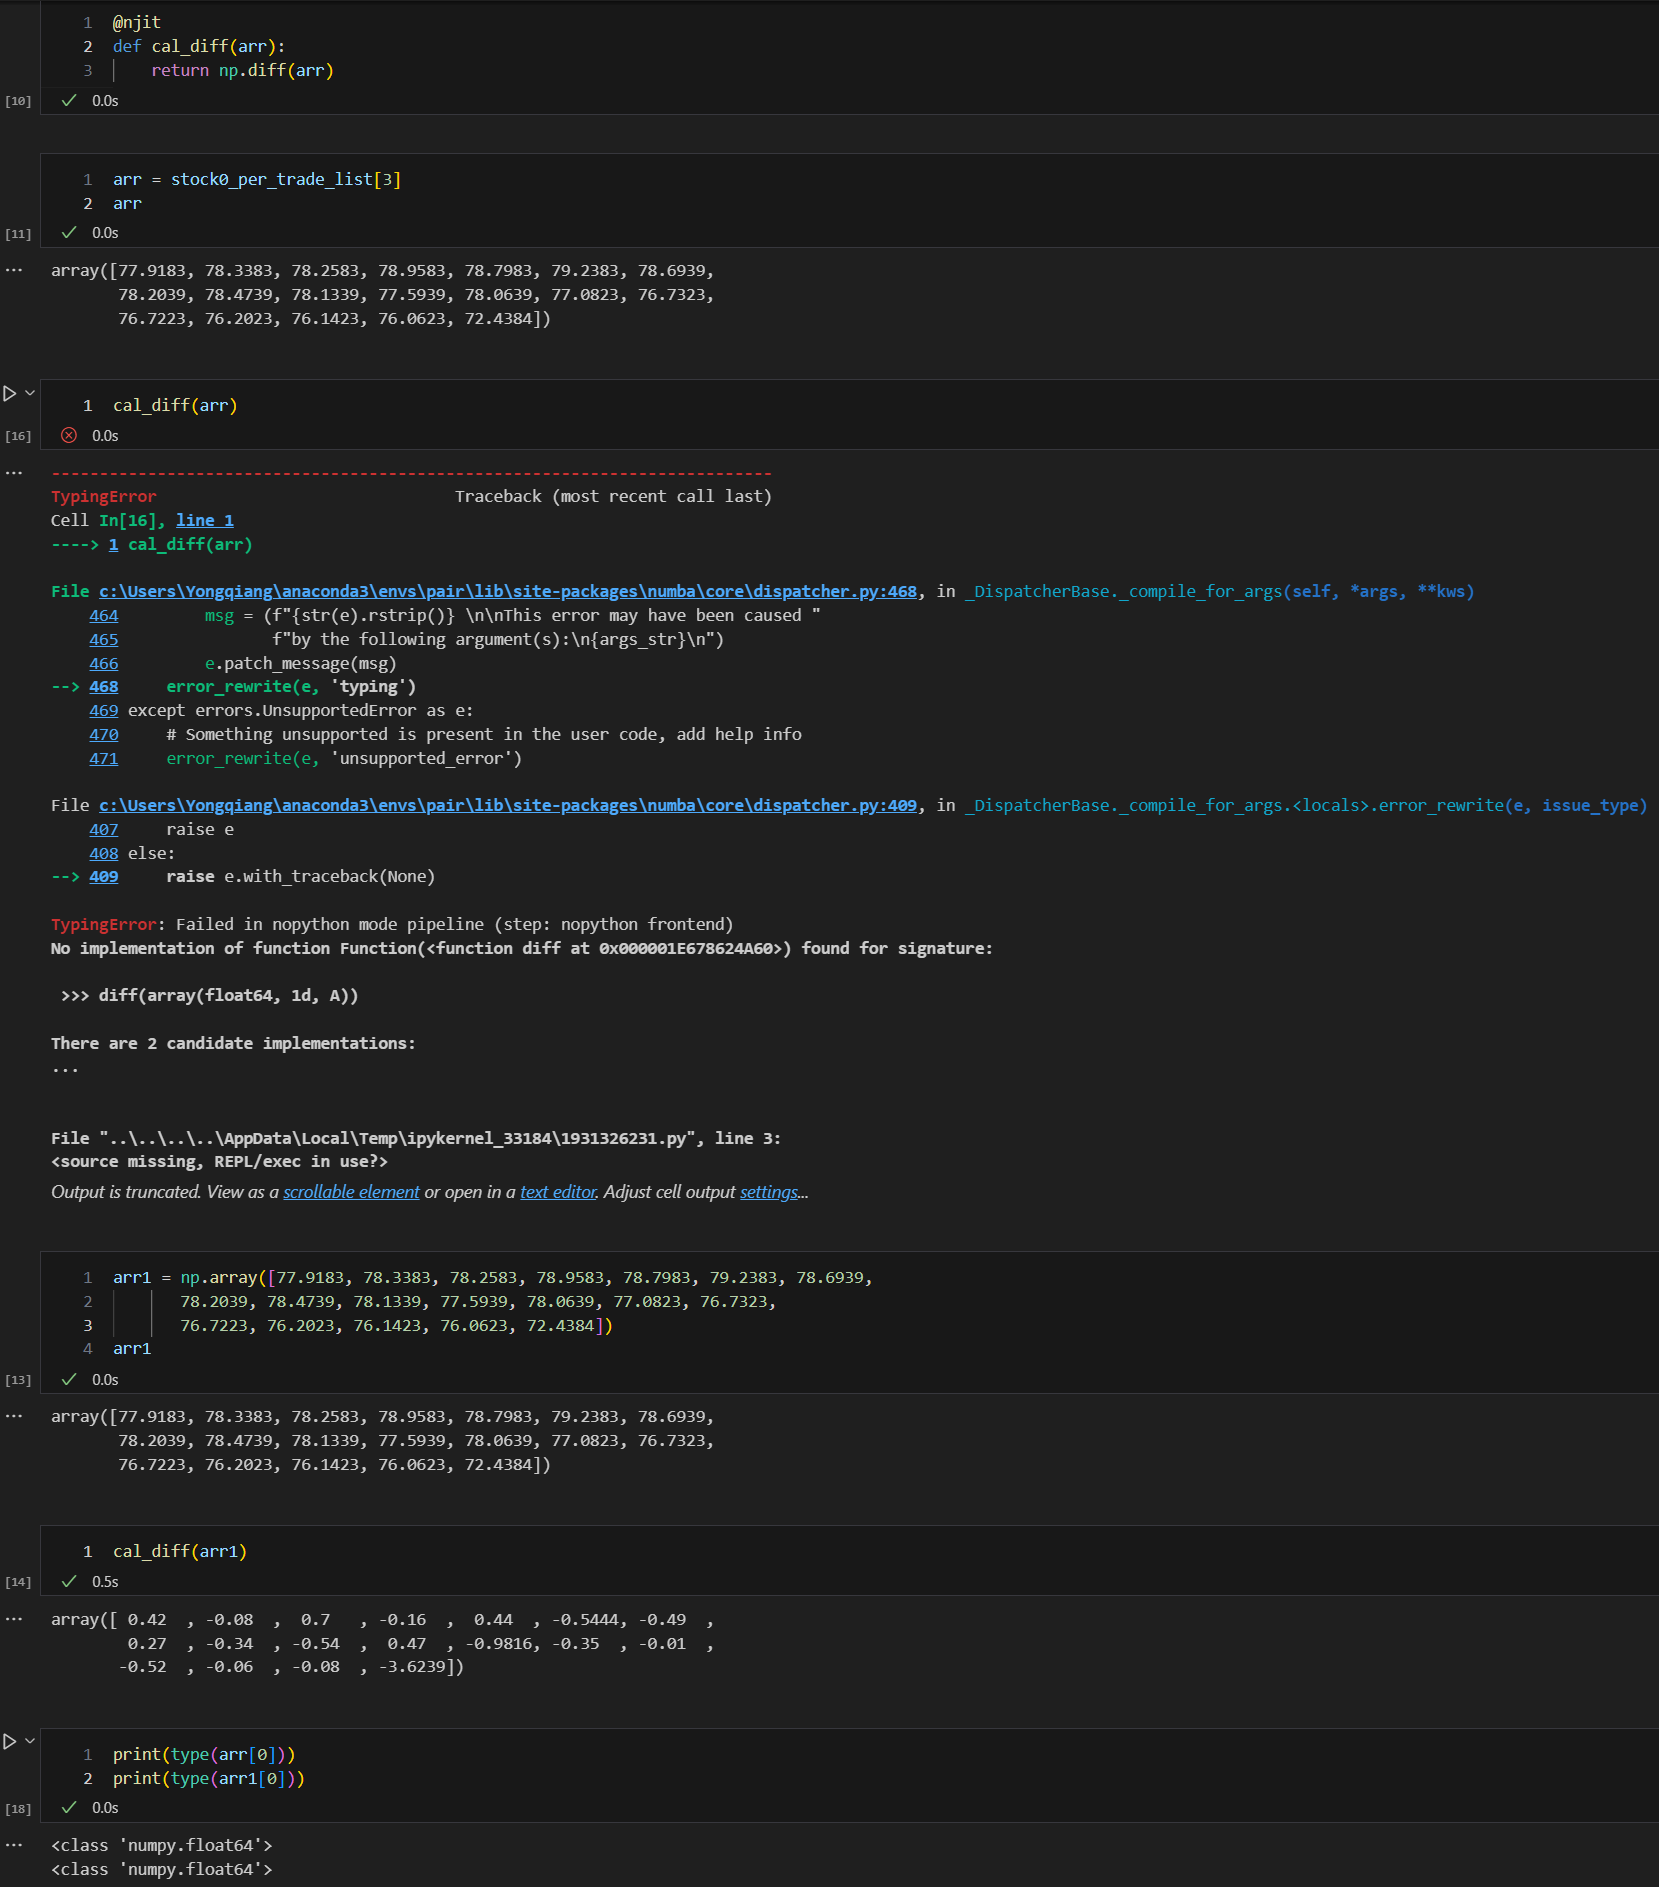Expand run options chevron beside the print cell

pos(30,1740)
